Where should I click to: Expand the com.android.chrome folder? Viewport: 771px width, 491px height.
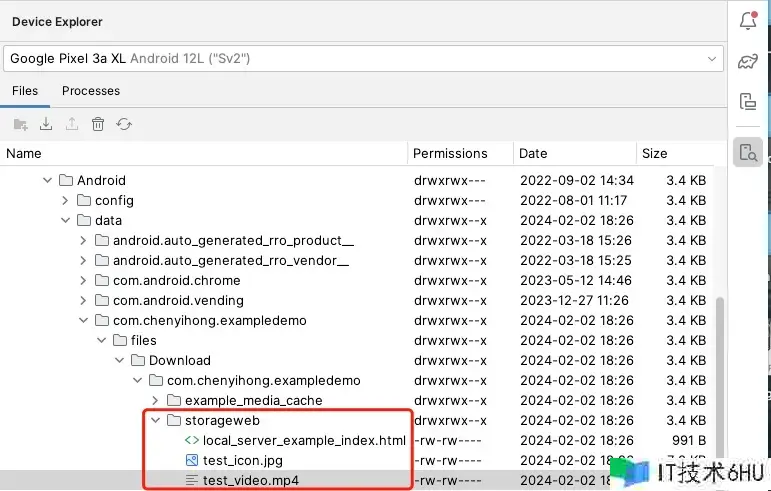83,281
